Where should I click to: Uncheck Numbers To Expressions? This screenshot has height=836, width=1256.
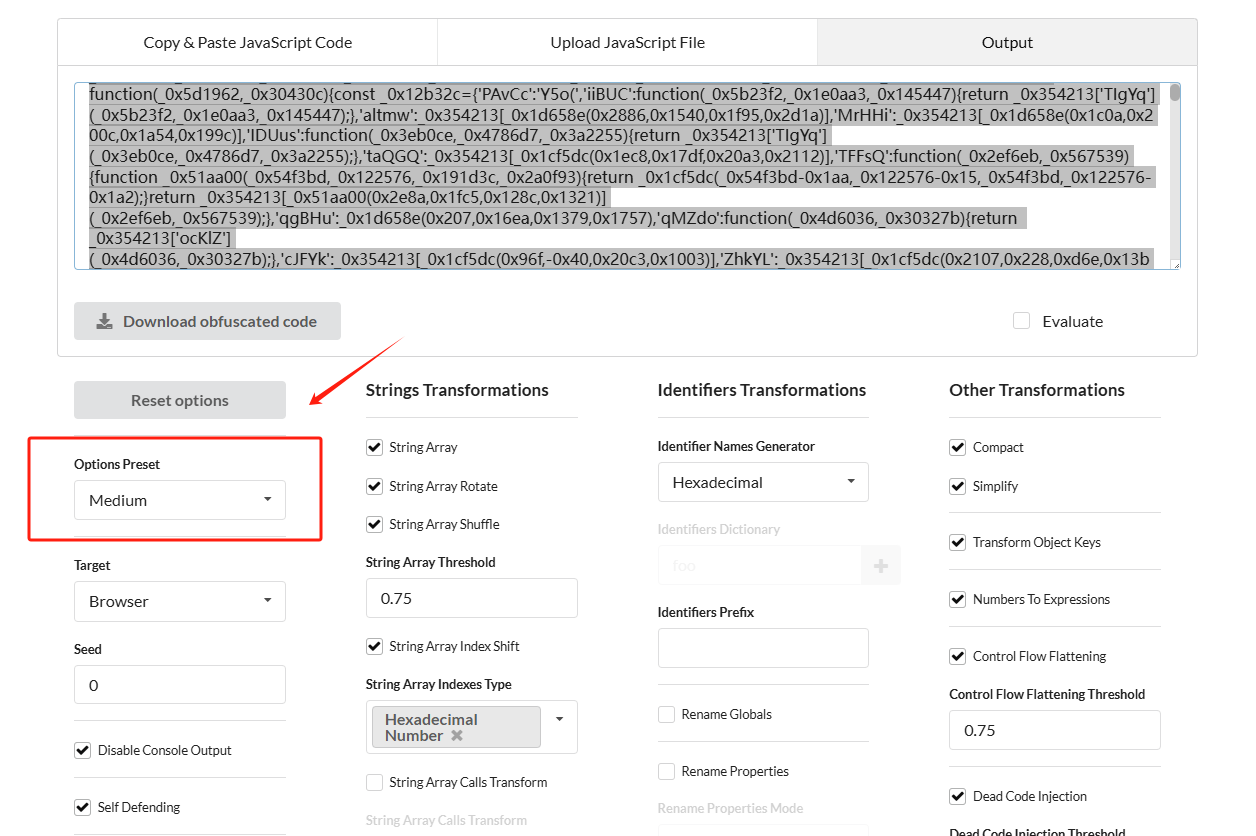click(x=958, y=599)
